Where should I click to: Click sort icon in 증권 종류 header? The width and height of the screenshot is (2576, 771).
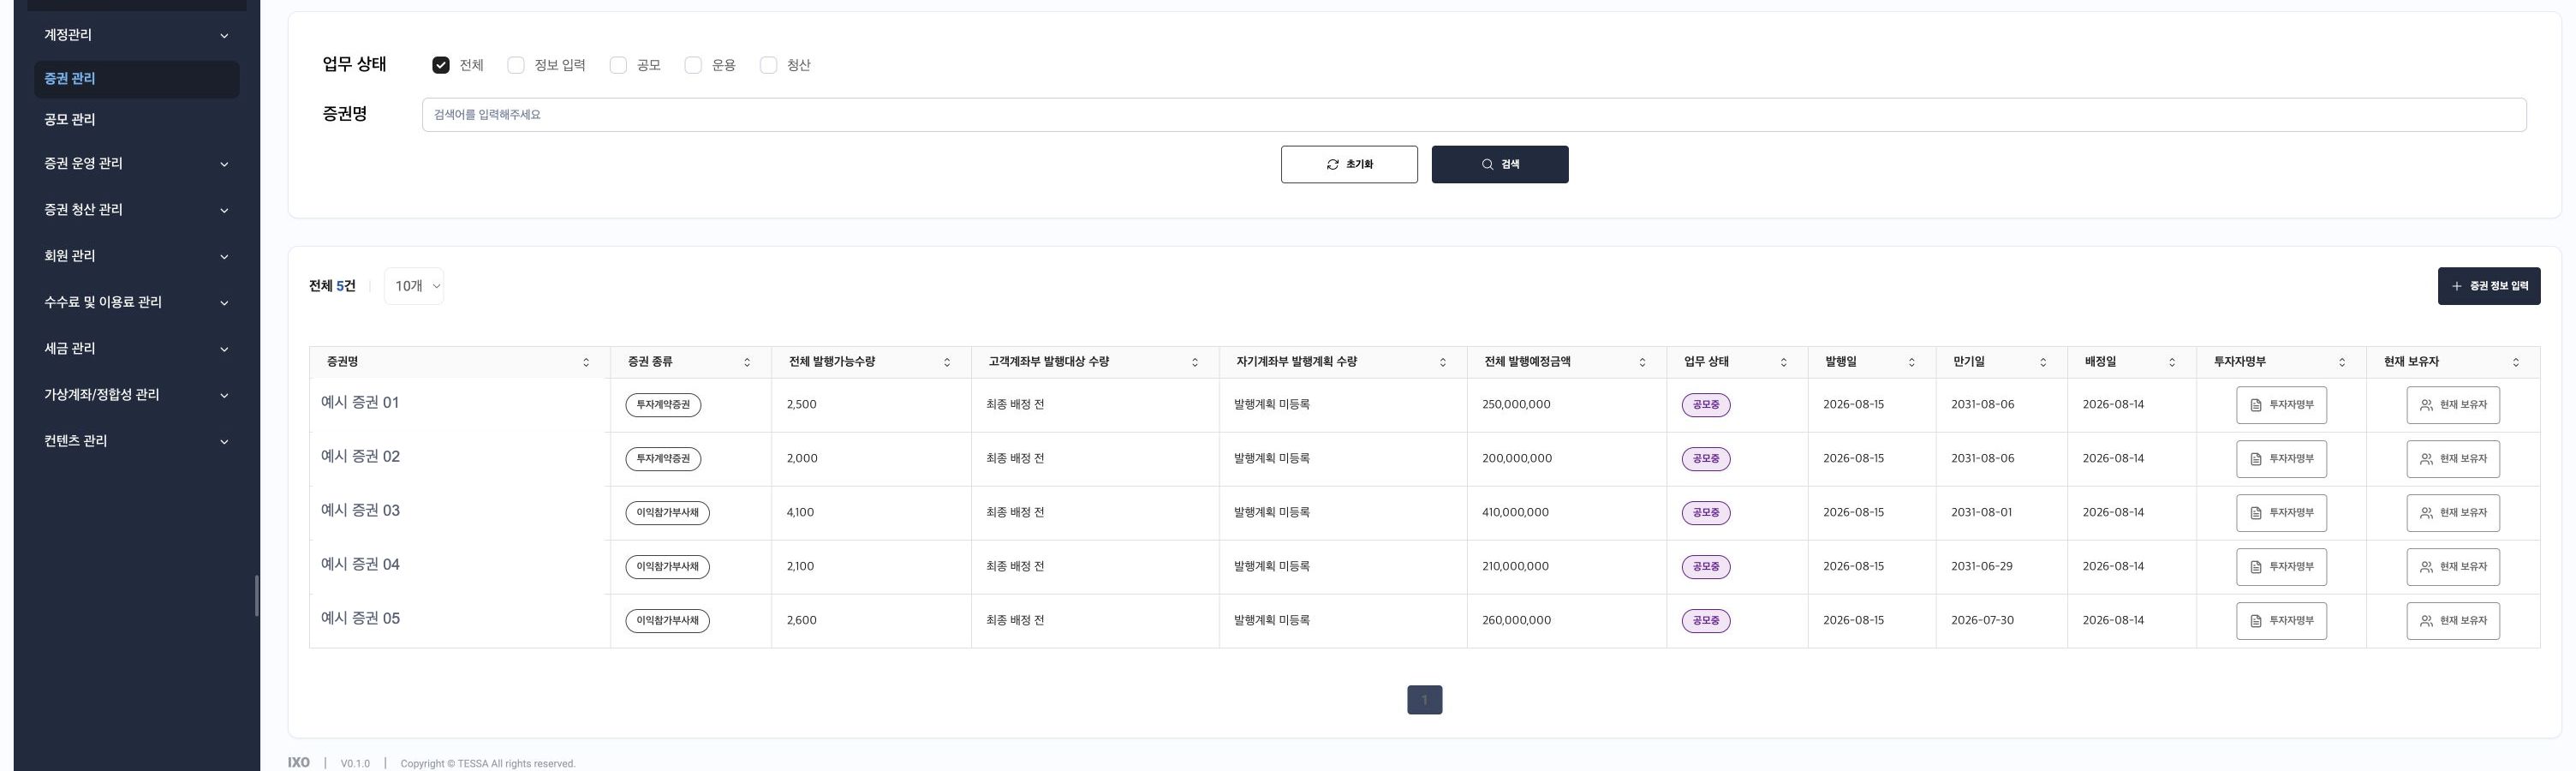click(x=747, y=362)
